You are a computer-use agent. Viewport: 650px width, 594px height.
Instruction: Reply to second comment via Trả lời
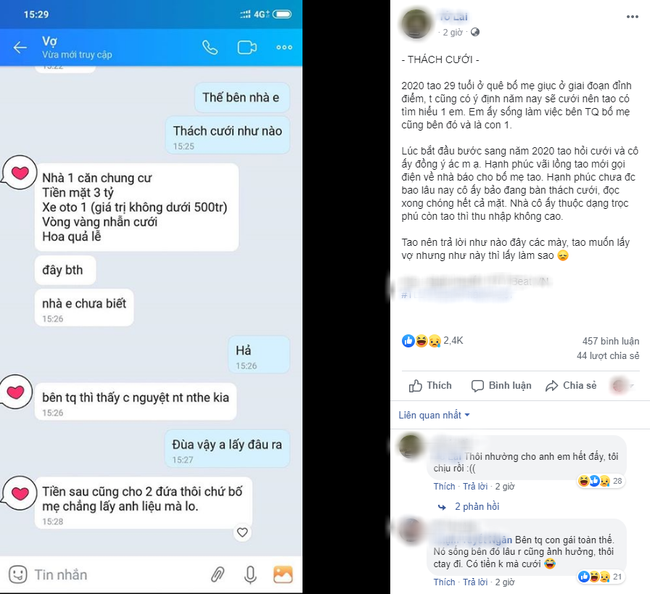(x=475, y=582)
